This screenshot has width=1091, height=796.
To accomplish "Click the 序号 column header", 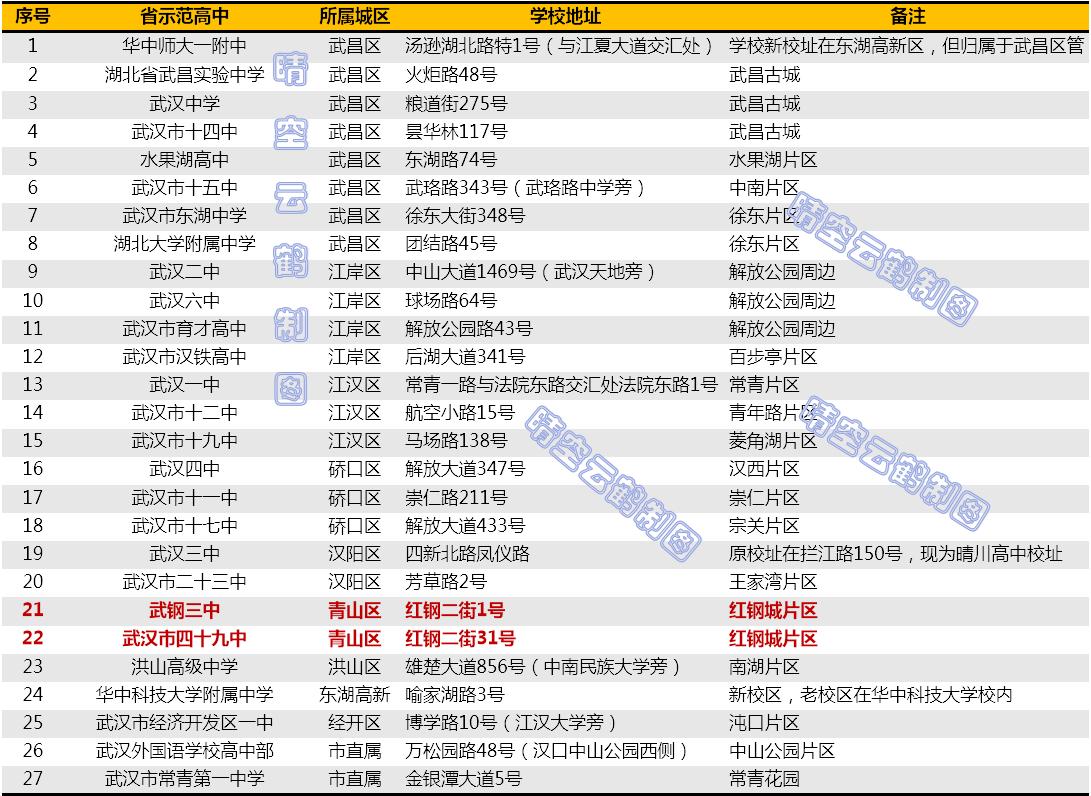I will 30,14.
